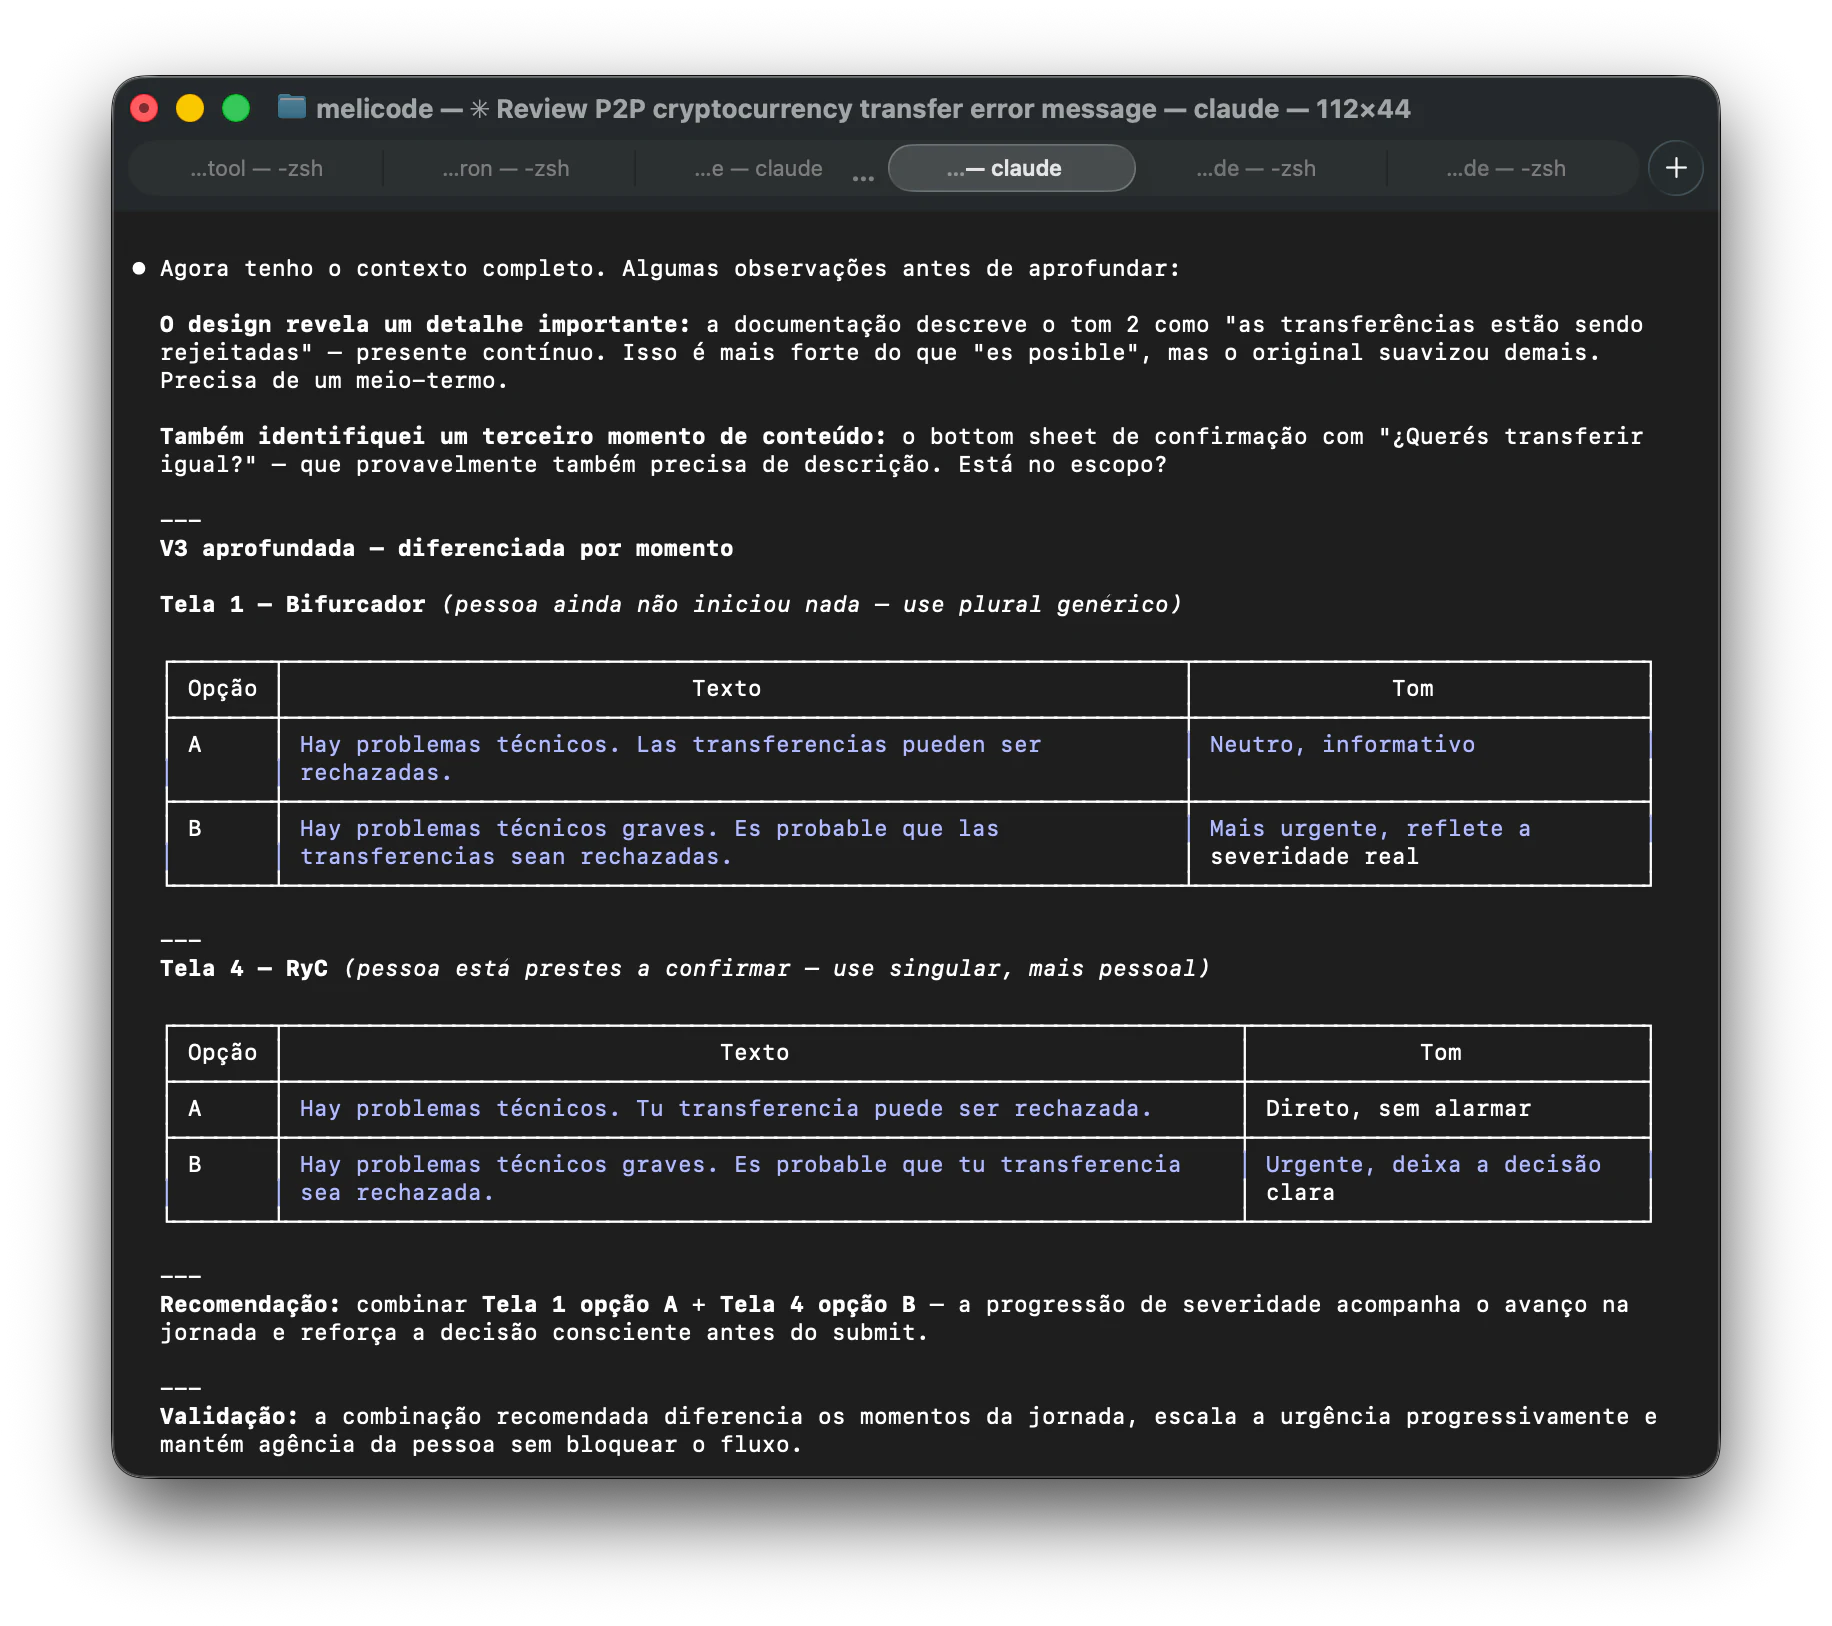Image resolution: width=1832 pixels, height=1626 pixels.
Task: Switch to the first '...de — -zsh' tab
Action: coord(1257,168)
